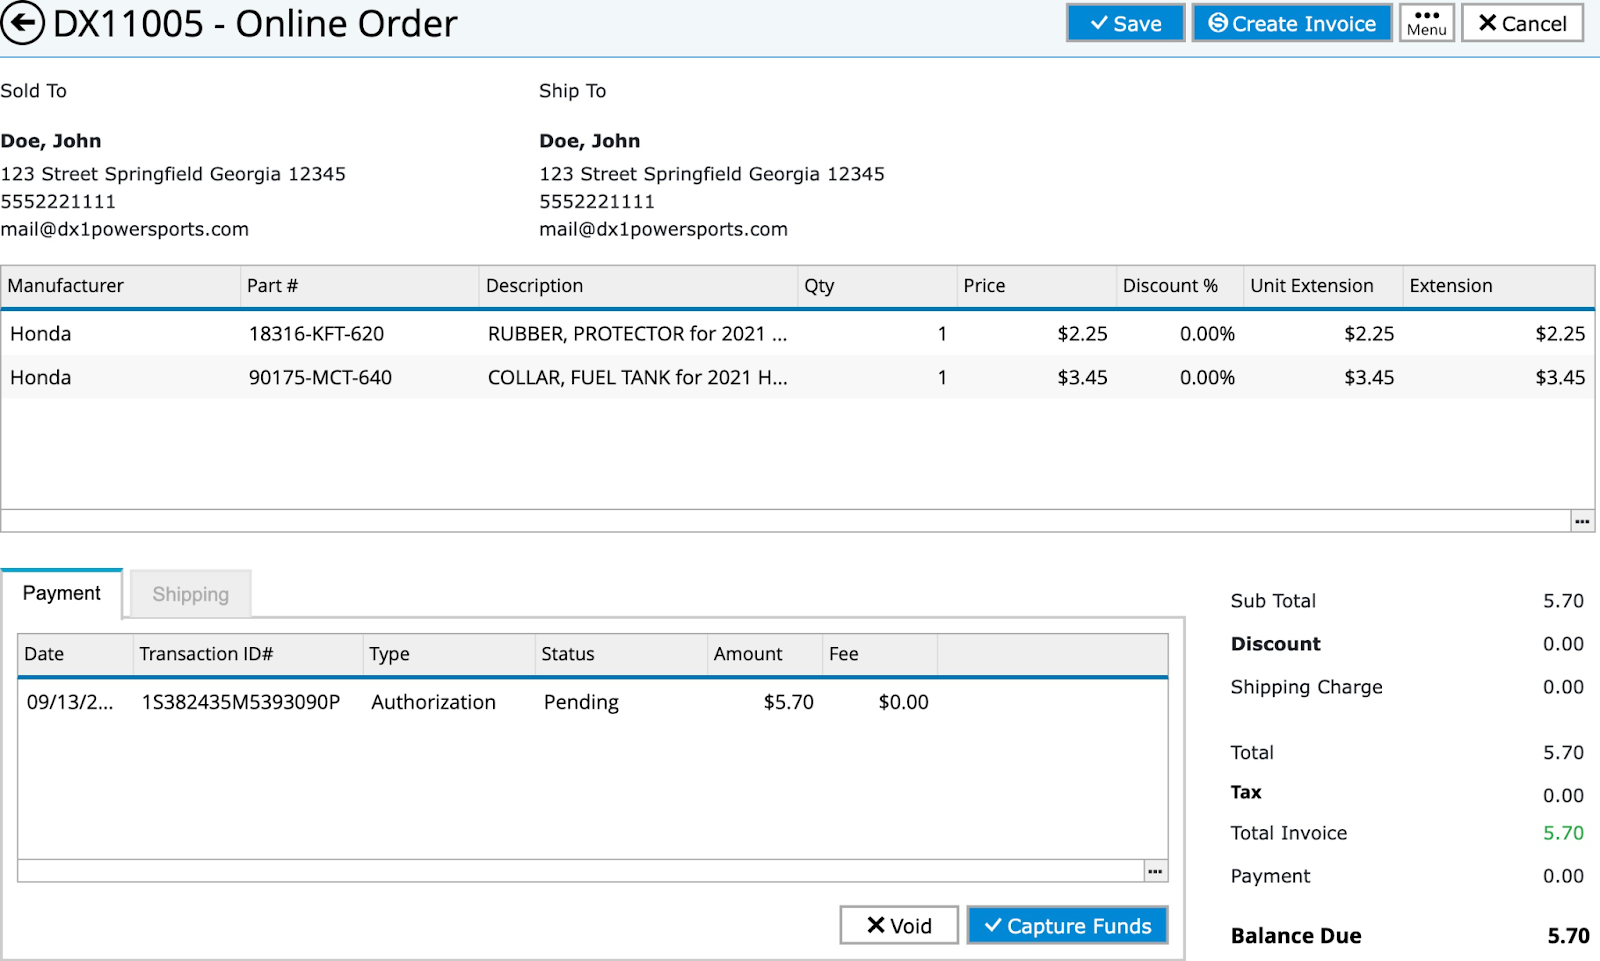Click the Authorization type cell
Viewport: 1600px width, 961px height.
pos(433,703)
